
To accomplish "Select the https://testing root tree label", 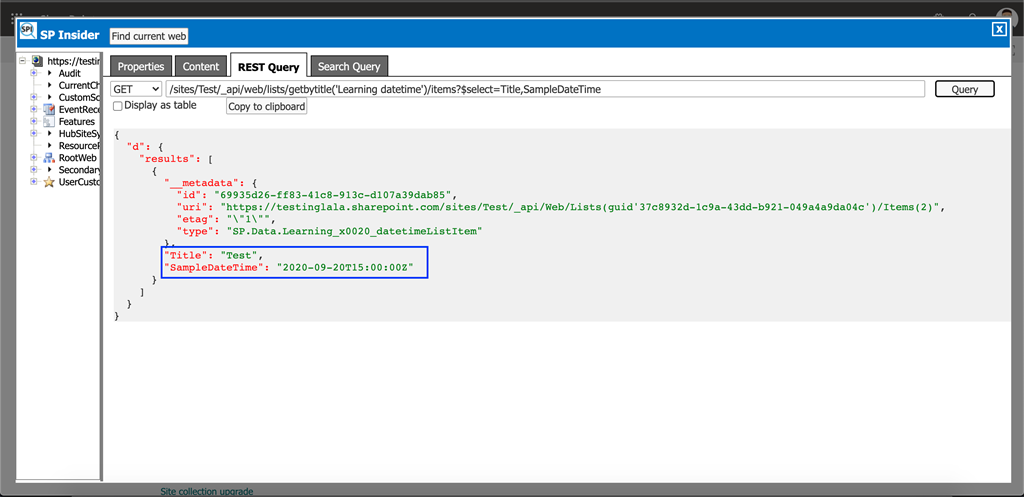I will 73,61.
